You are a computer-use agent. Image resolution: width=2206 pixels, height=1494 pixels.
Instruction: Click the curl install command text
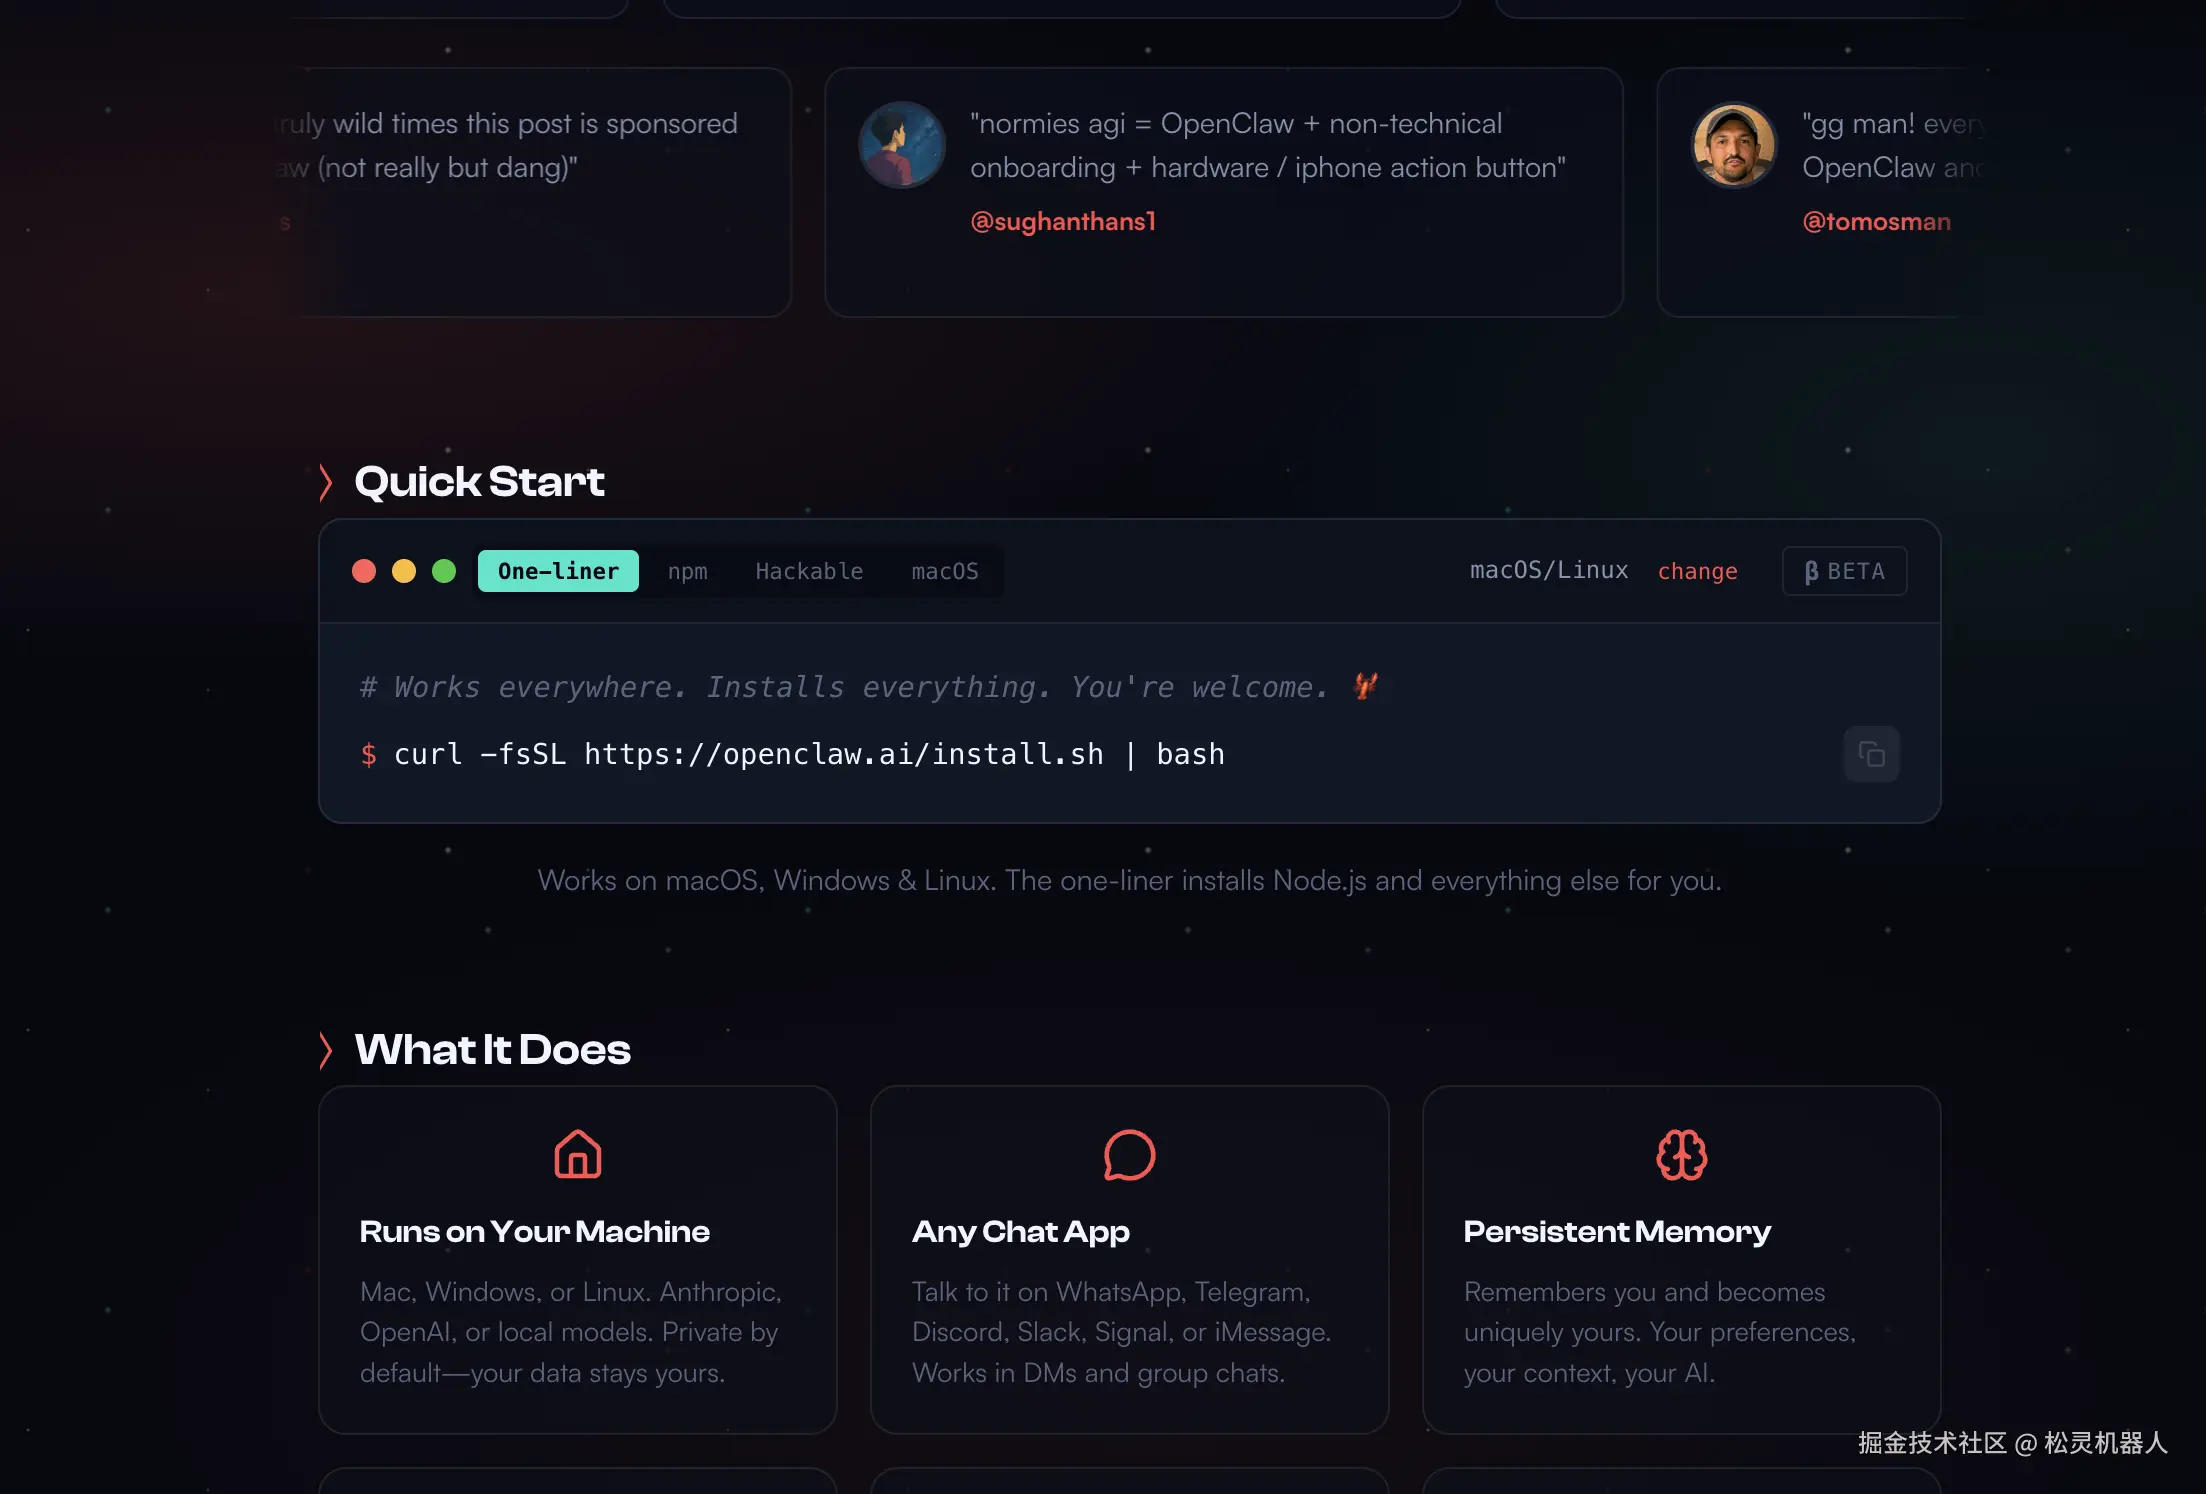pos(808,754)
